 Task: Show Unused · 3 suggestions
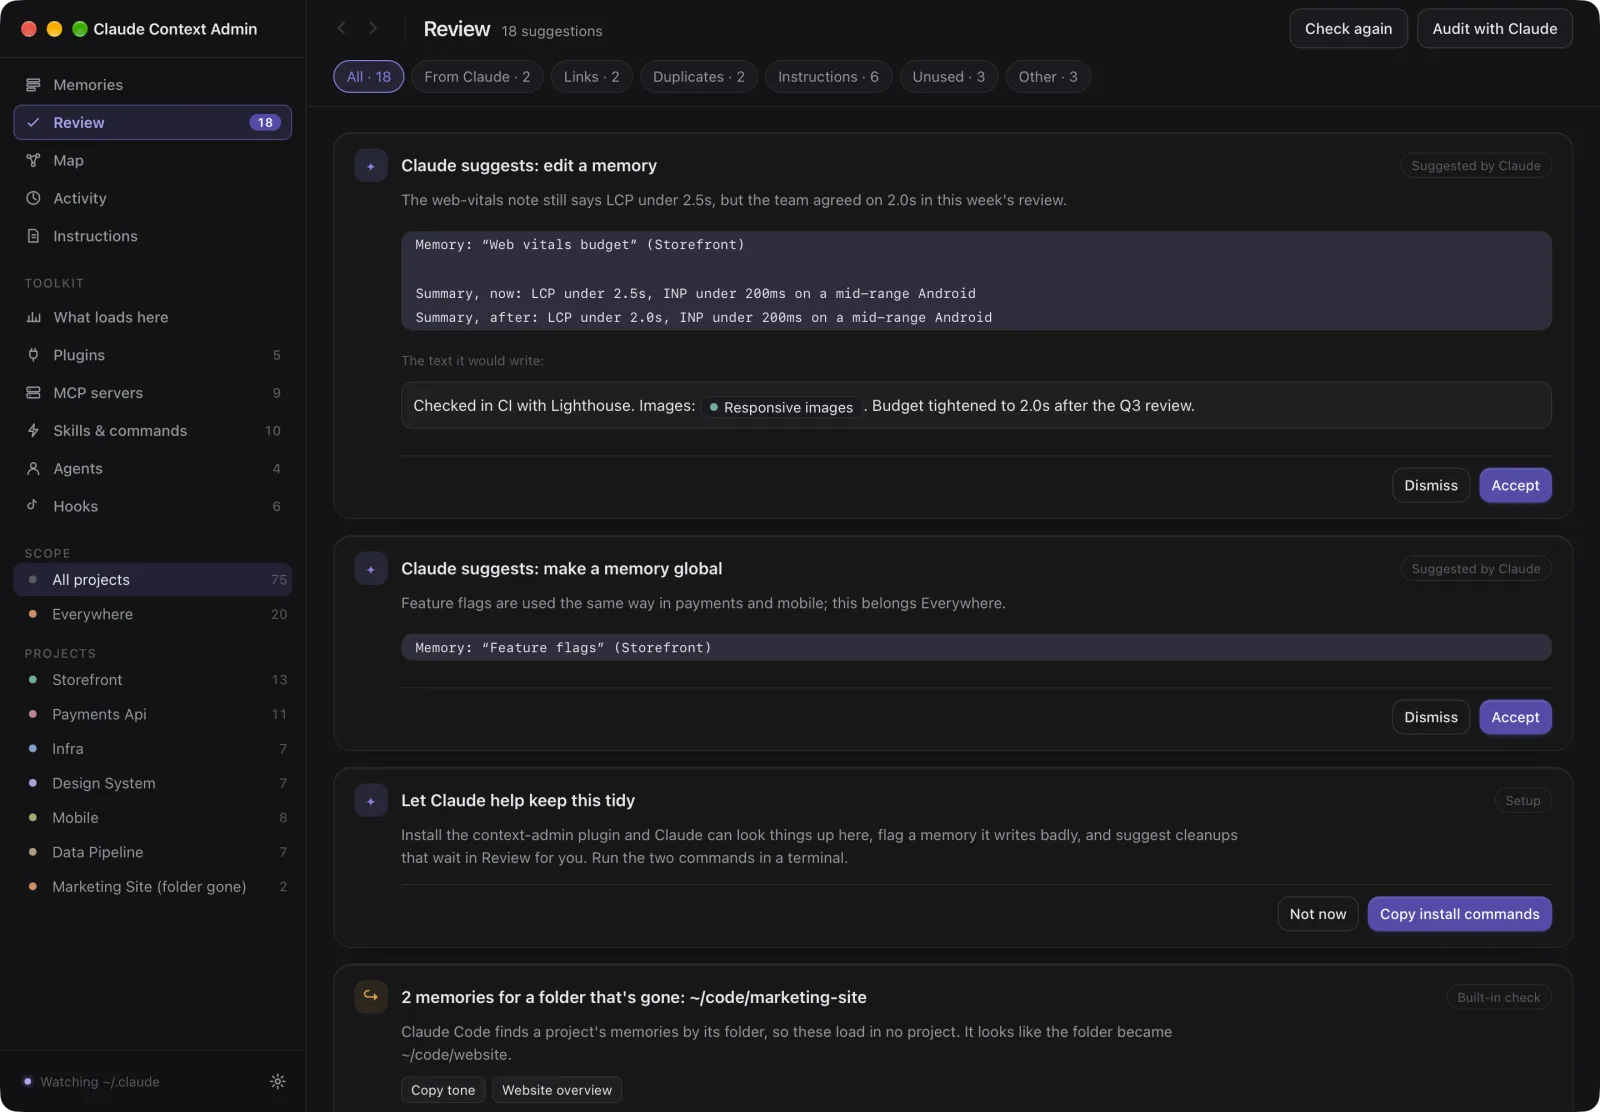click(948, 77)
